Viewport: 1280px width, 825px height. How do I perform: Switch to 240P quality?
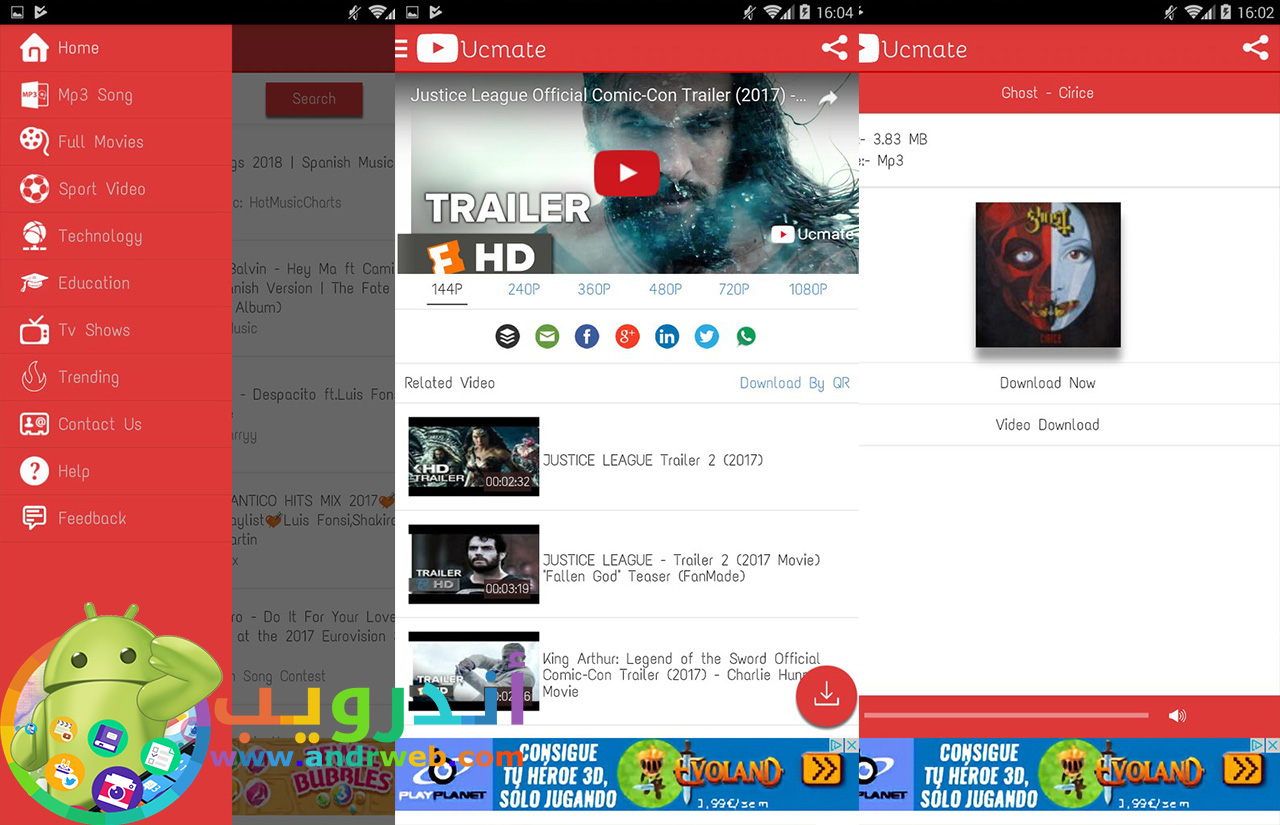pyautogui.click(x=523, y=289)
